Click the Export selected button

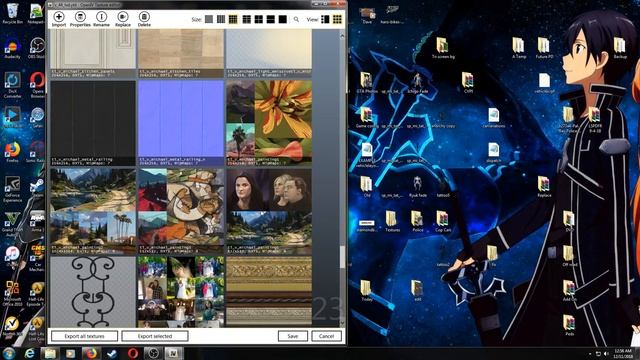155,336
